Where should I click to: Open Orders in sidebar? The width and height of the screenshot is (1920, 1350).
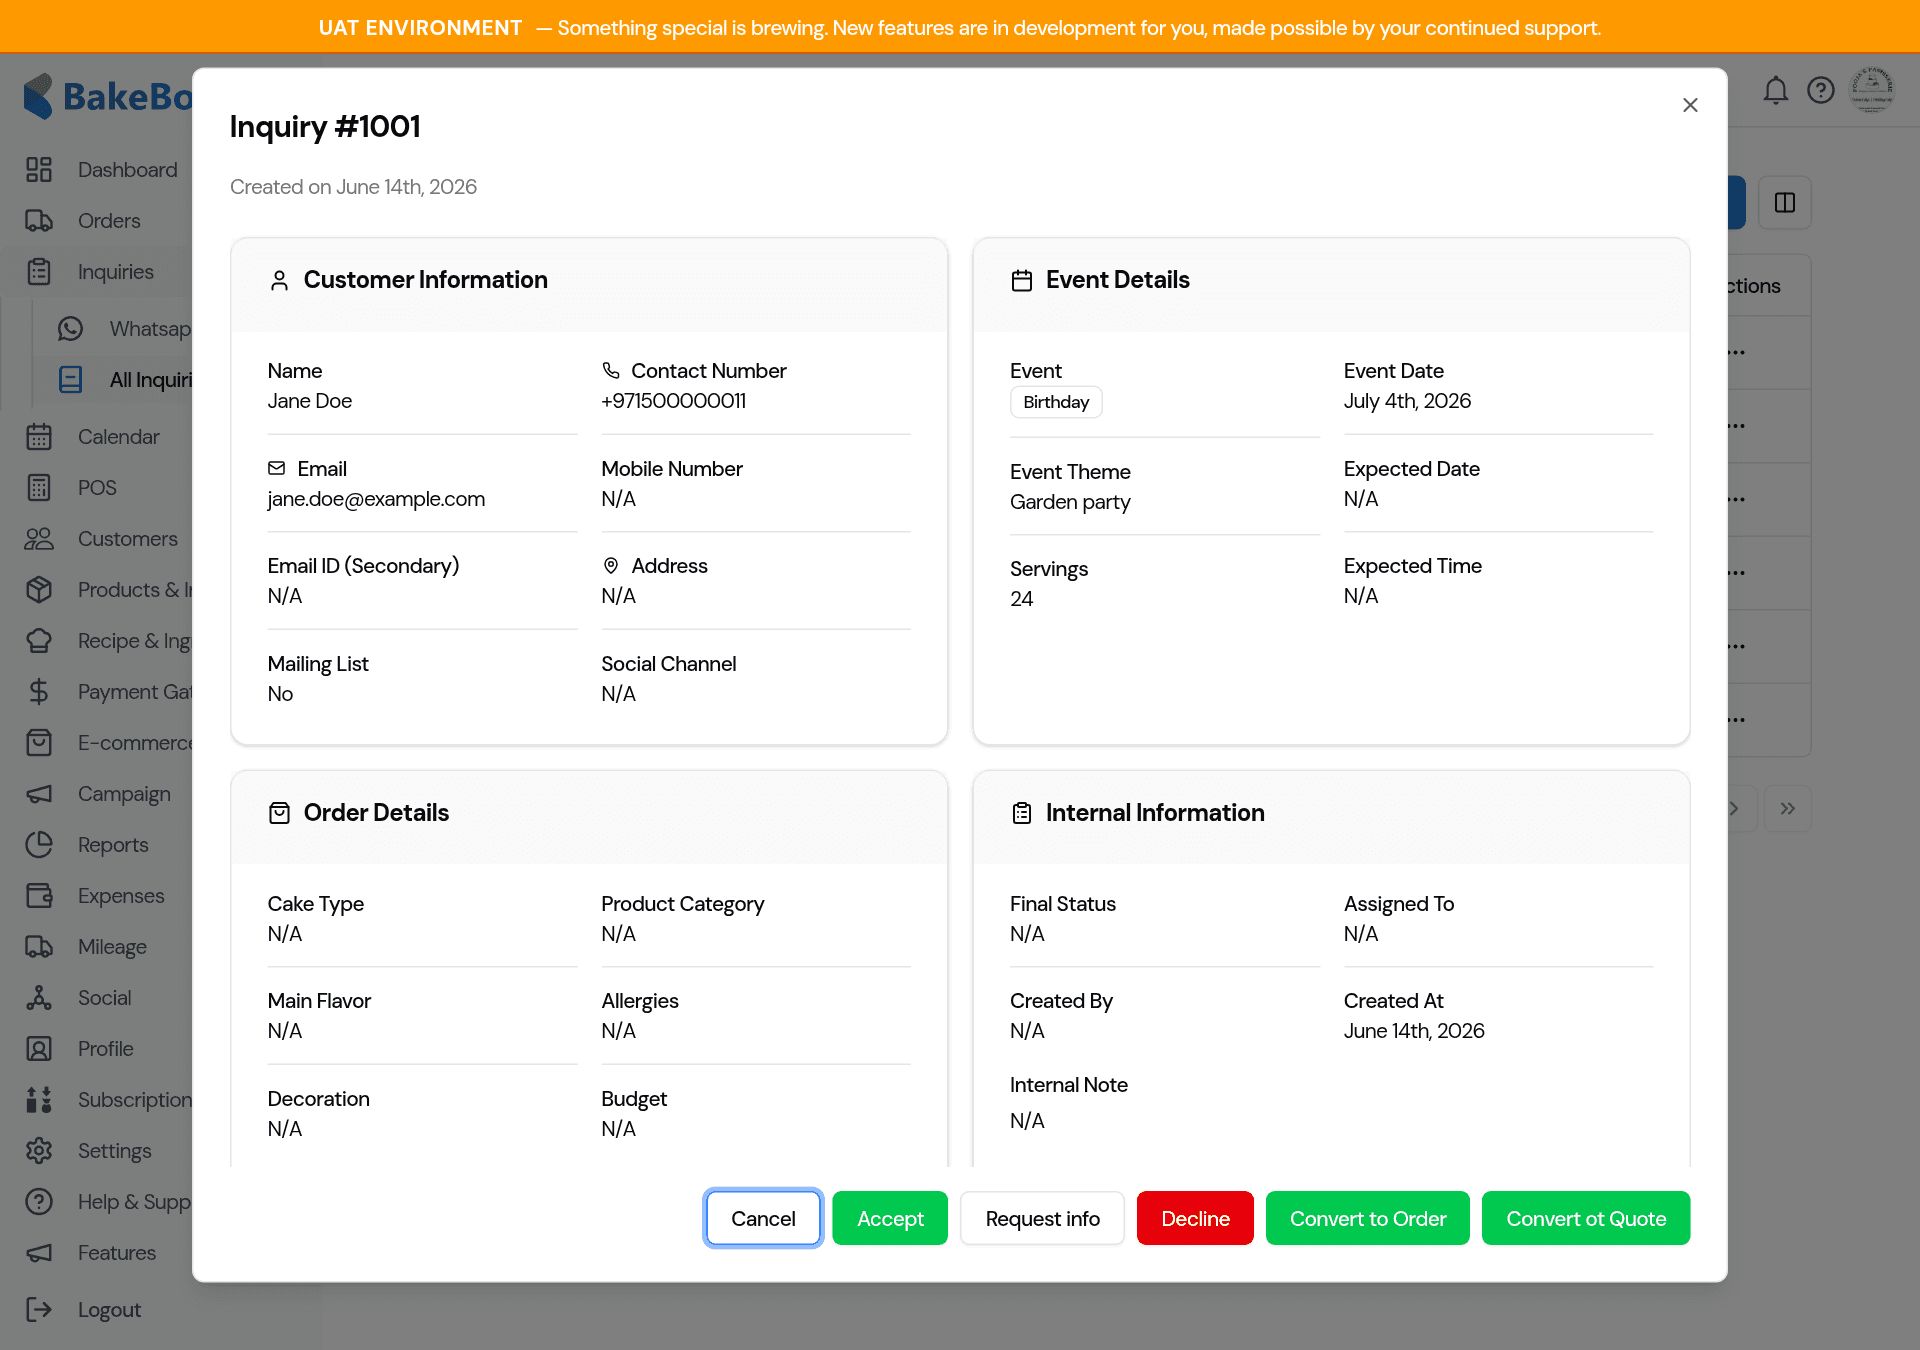[x=109, y=221]
